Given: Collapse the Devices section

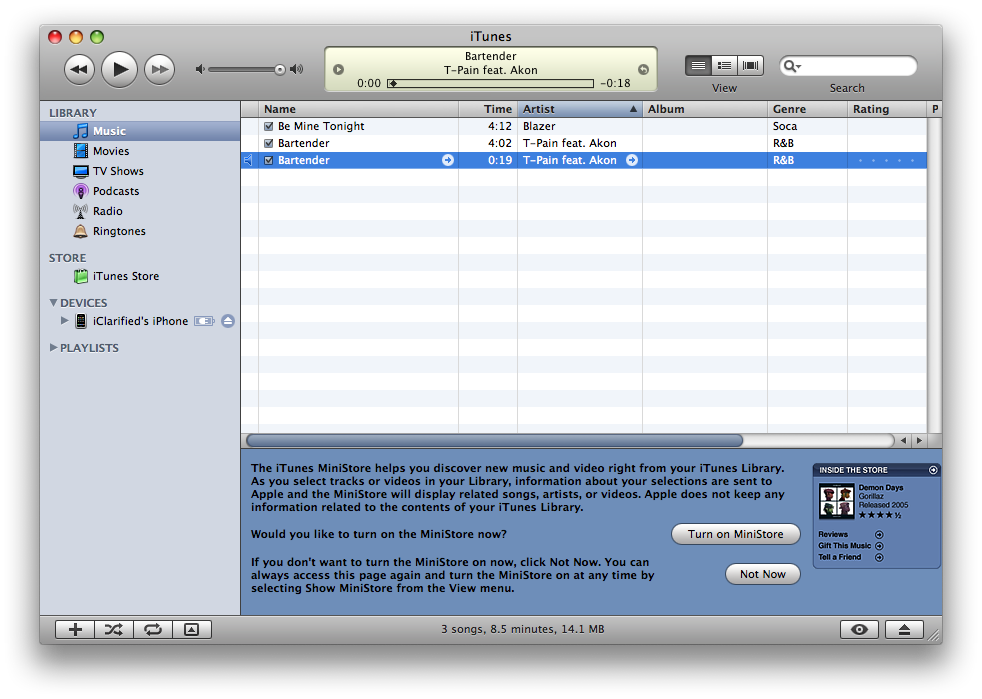Looking at the screenshot, I should point(53,303).
